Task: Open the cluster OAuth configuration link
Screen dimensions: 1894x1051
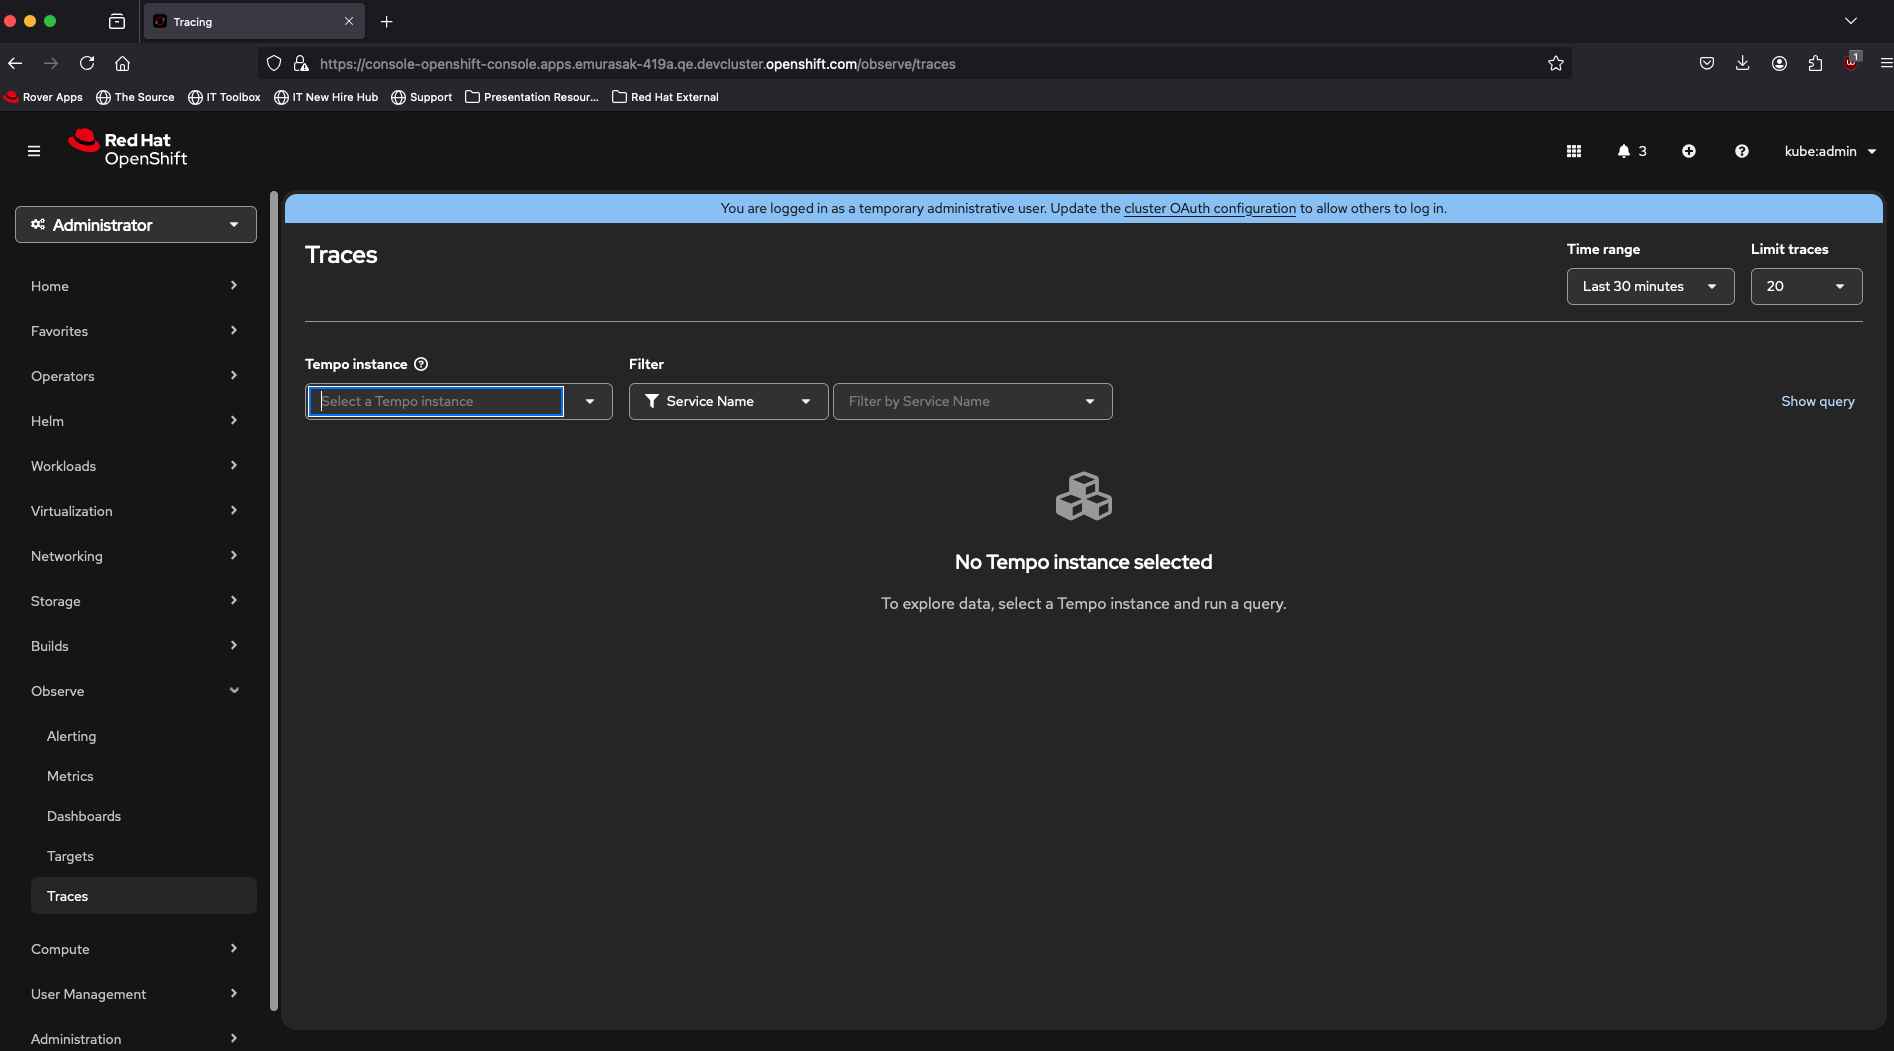Action: pyautogui.click(x=1210, y=208)
